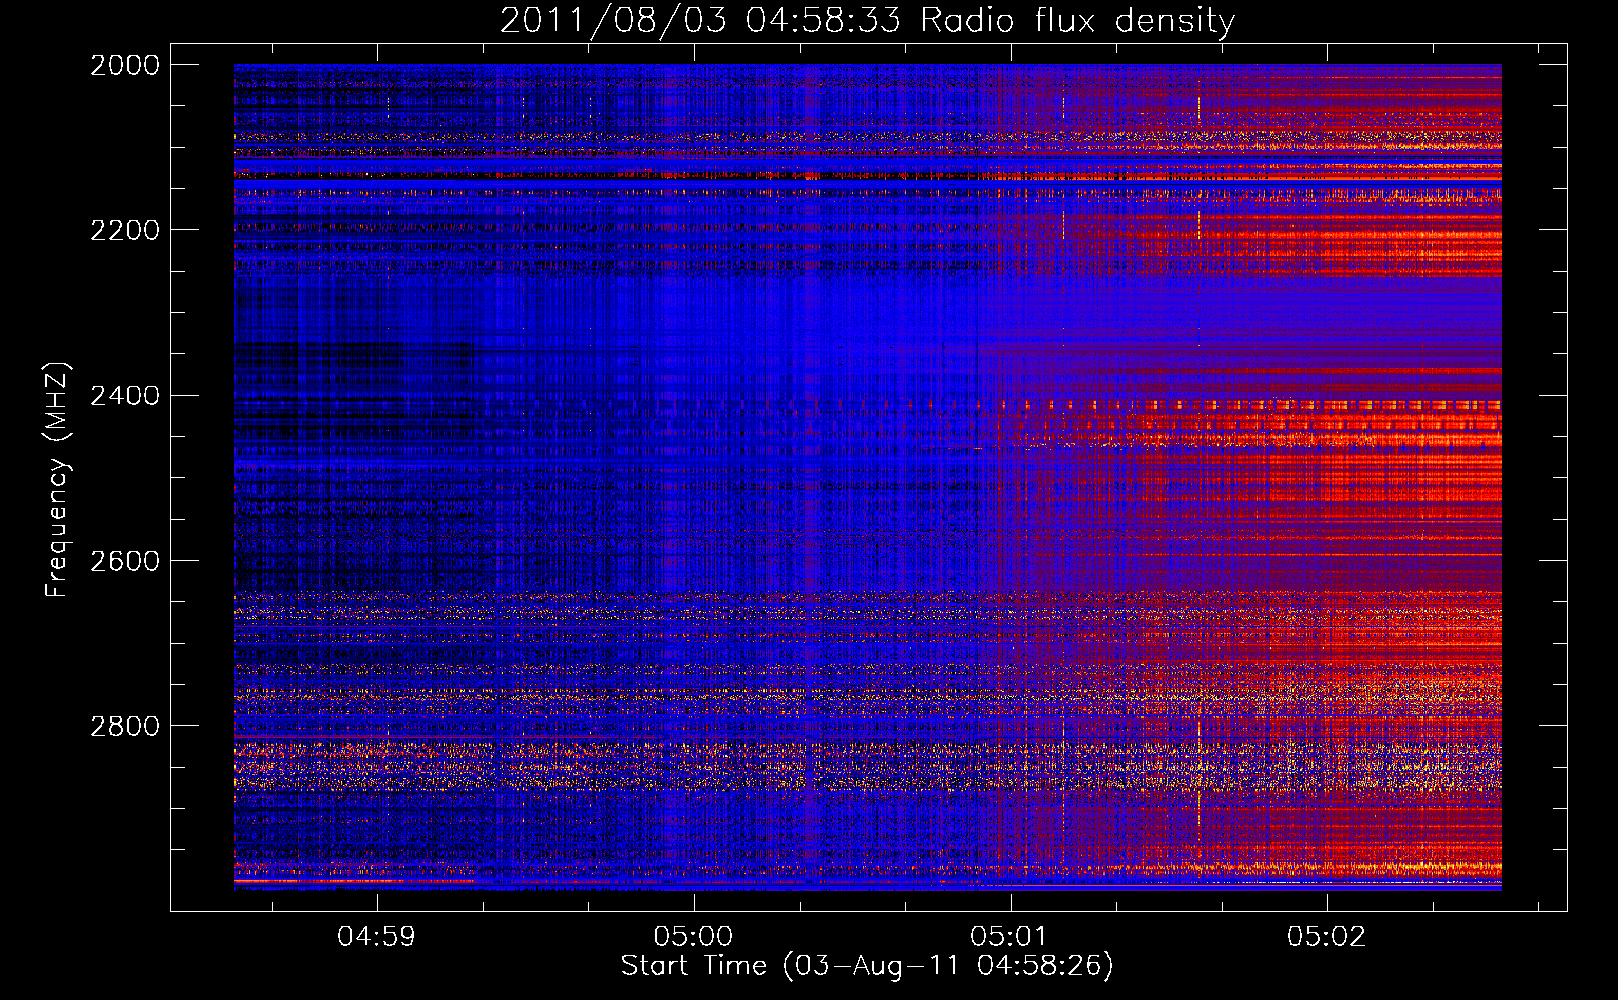Click the plot title "2011/08/03 04:58:33 Radio flux density"

point(867,20)
